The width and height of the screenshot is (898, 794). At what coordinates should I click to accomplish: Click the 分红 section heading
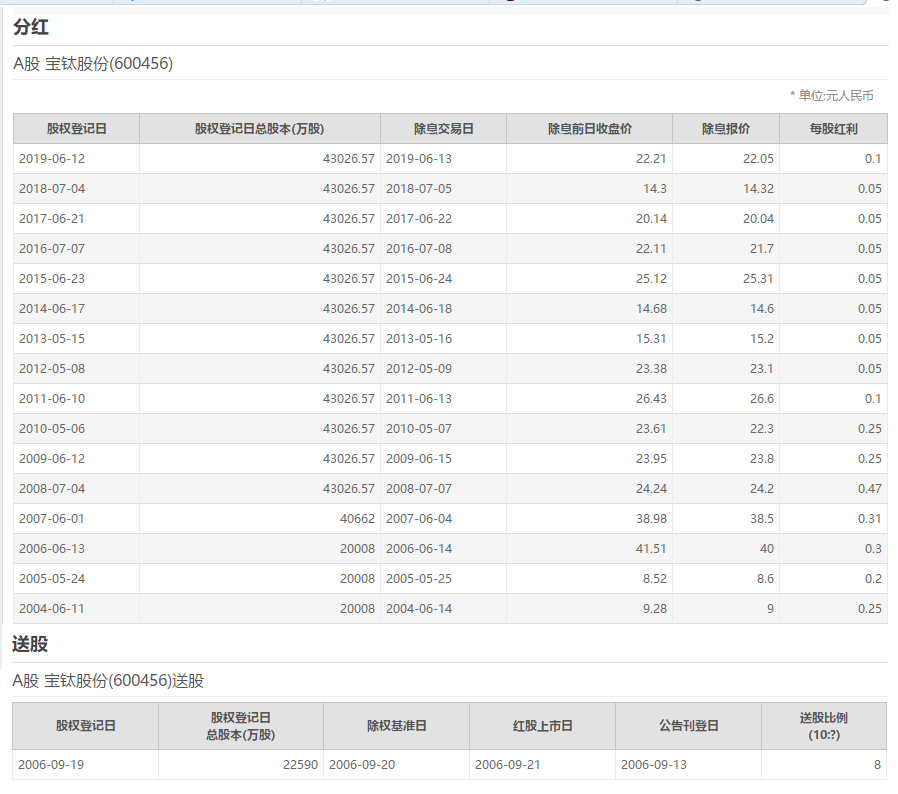pyautogui.click(x=31, y=27)
